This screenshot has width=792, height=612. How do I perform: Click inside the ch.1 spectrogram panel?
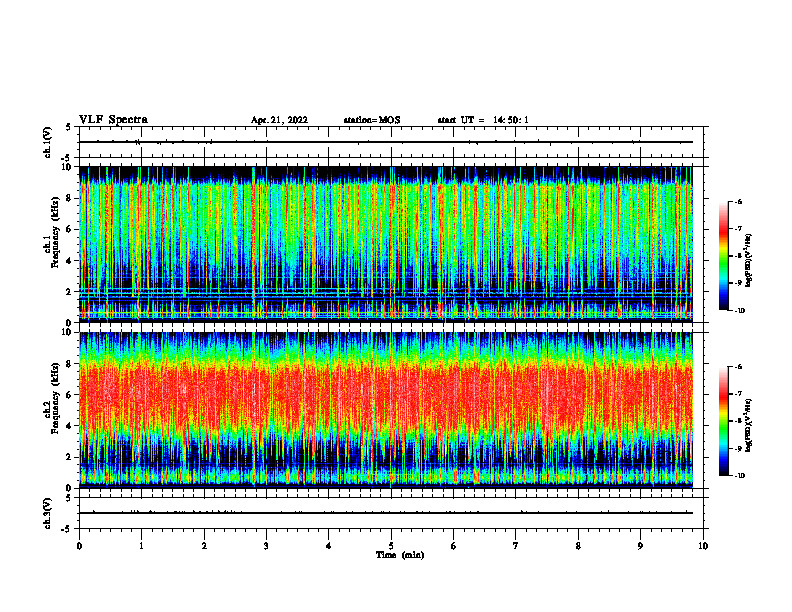(386, 244)
